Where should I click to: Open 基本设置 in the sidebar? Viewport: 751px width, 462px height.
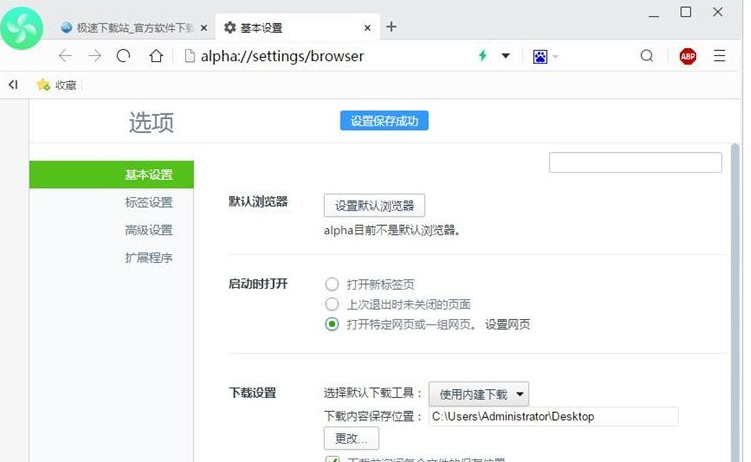pyautogui.click(x=112, y=175)
